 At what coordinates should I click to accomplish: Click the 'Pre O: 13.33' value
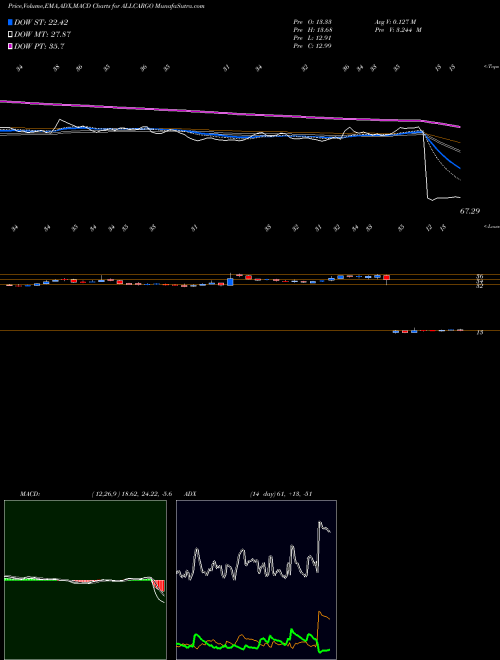click(312, 22)
